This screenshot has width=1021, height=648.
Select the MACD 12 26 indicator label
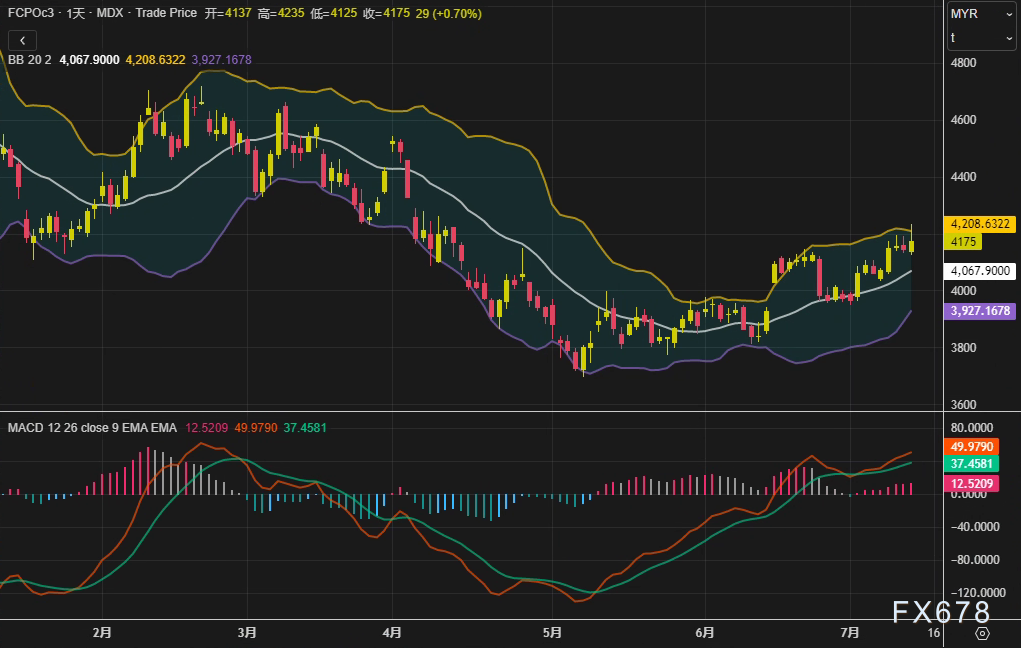coord(92,428)
